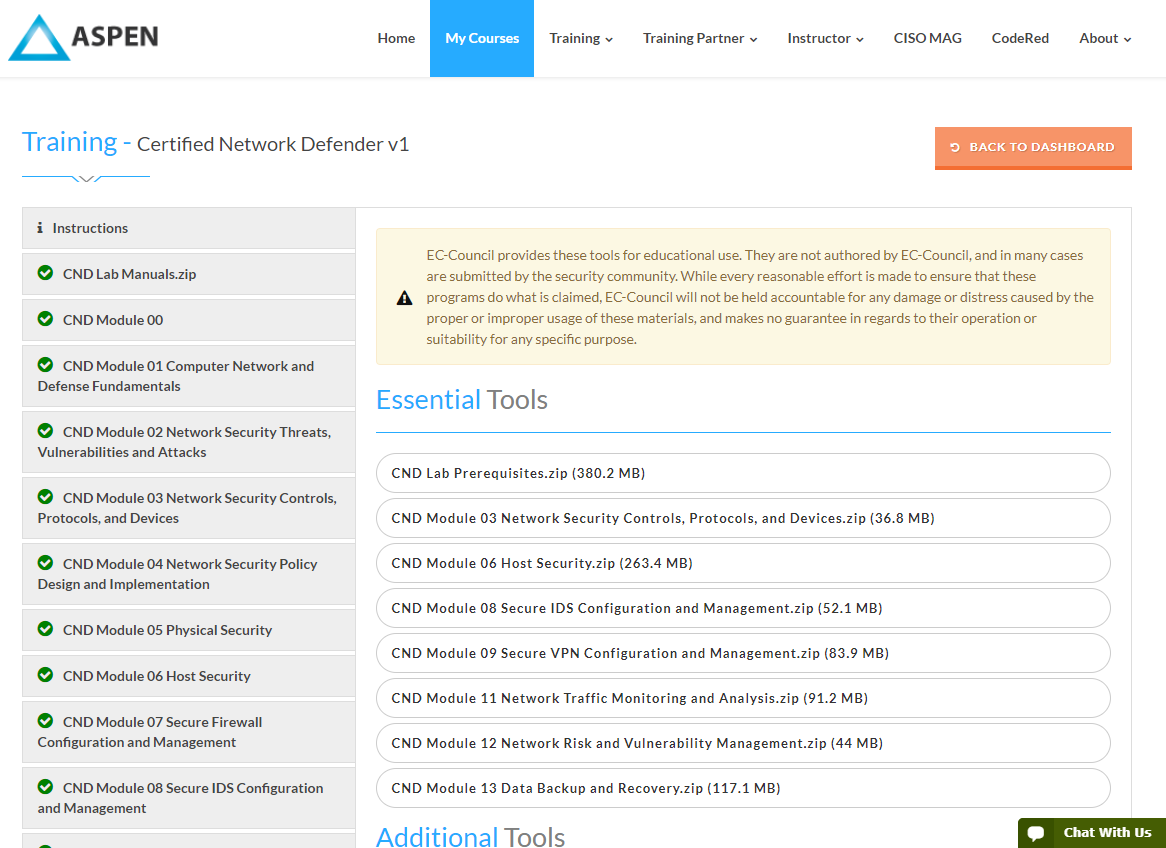1166x848 pixels.
Task: Click the speech bubble icon in Chat With Us
Action: click(1036, 833)
